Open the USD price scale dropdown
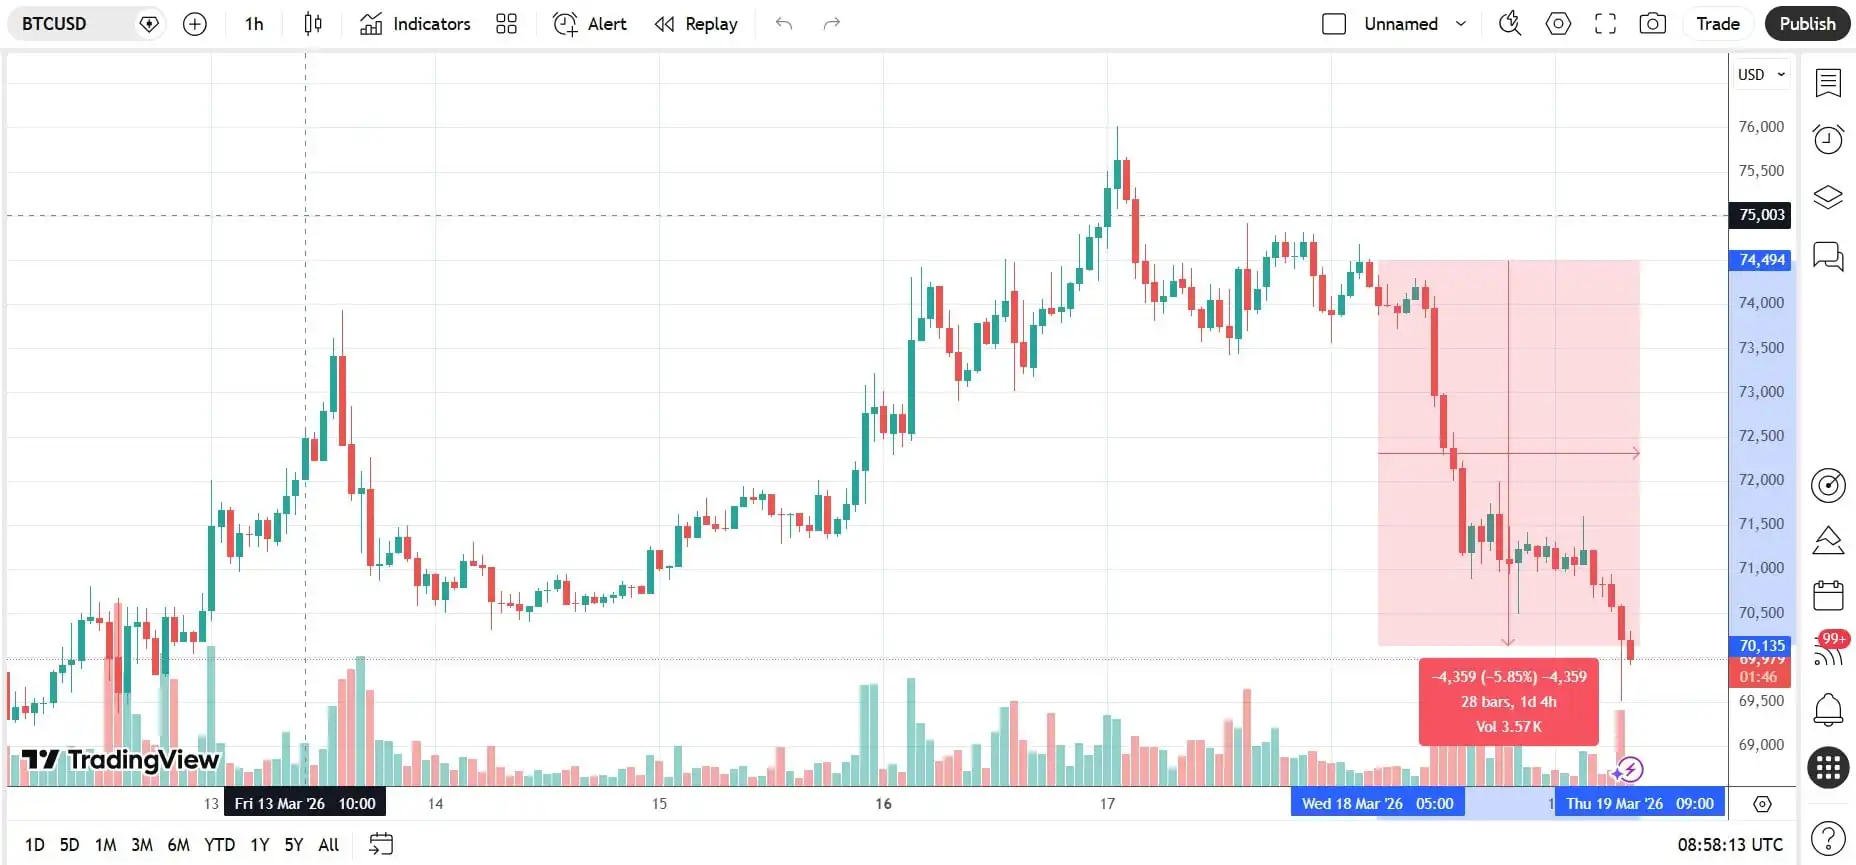 point(1761,74)
